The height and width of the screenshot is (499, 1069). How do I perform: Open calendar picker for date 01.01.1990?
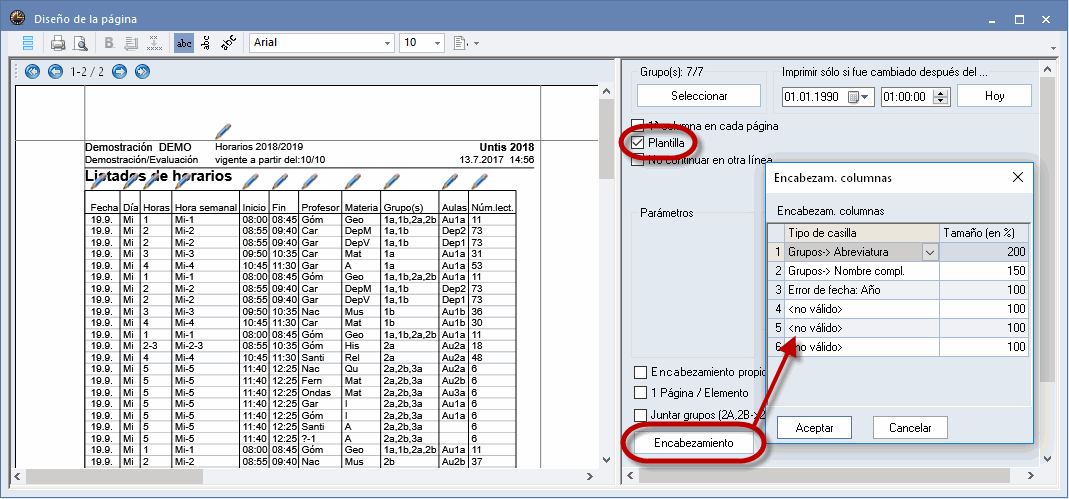click(860, 97)
